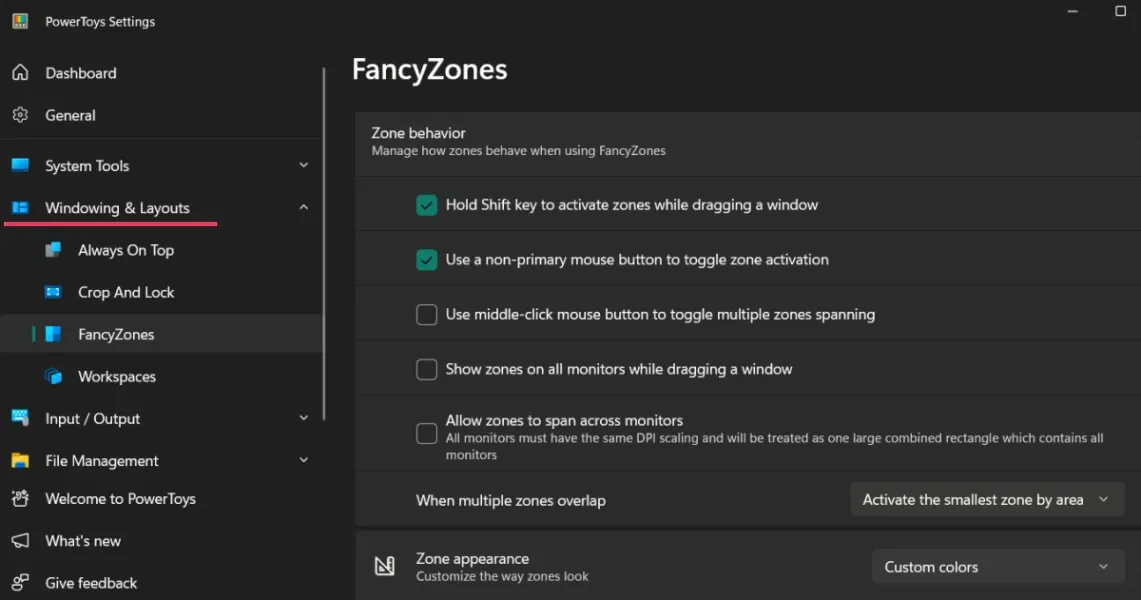Open Welcome to PowerToys page
The height and width of the screenshot is (600, 1141).
click(x=120, y=499)
